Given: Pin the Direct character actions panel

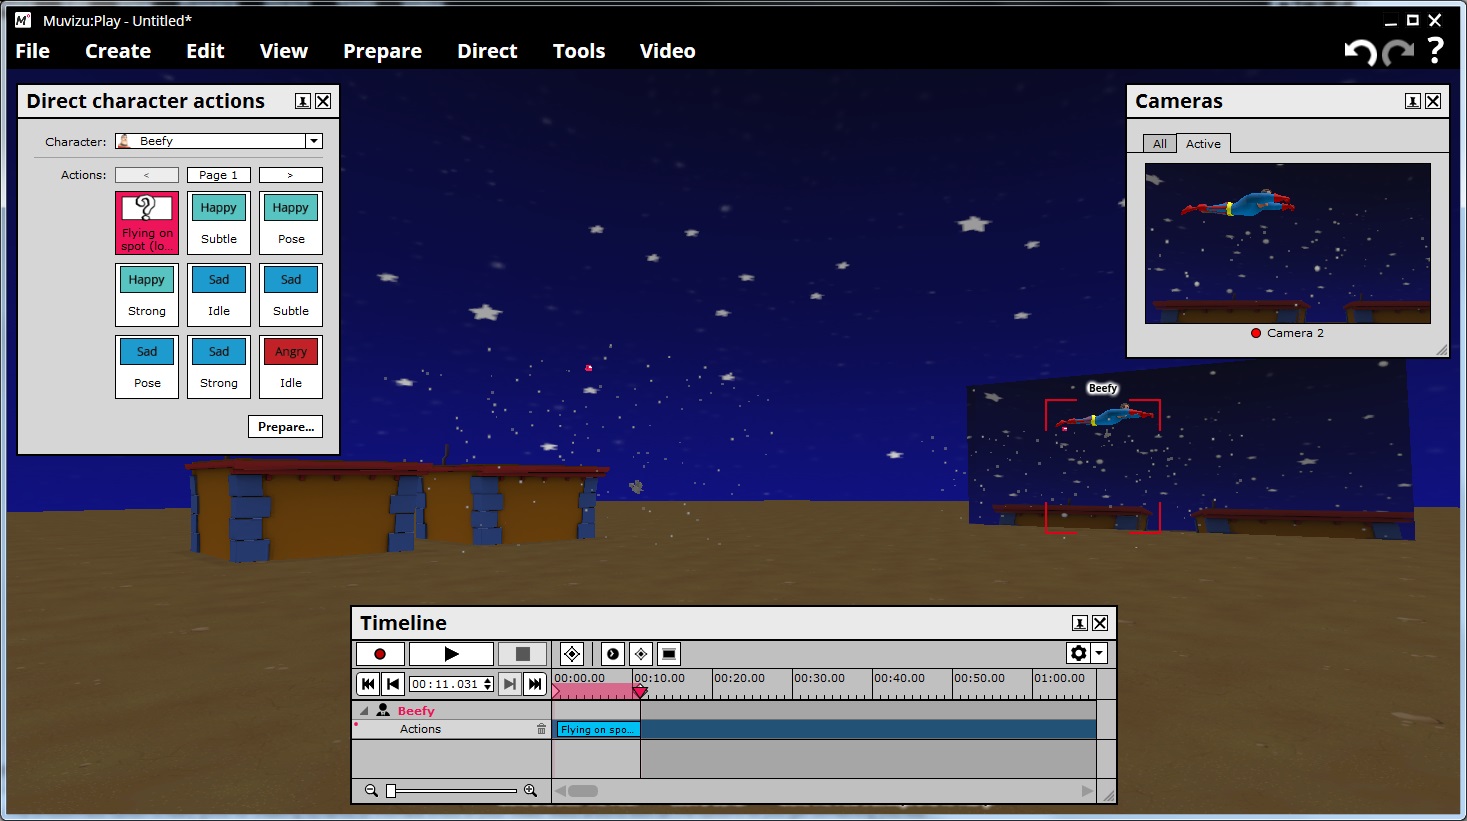Looking at the screenshot, I should tap(302, 101).
